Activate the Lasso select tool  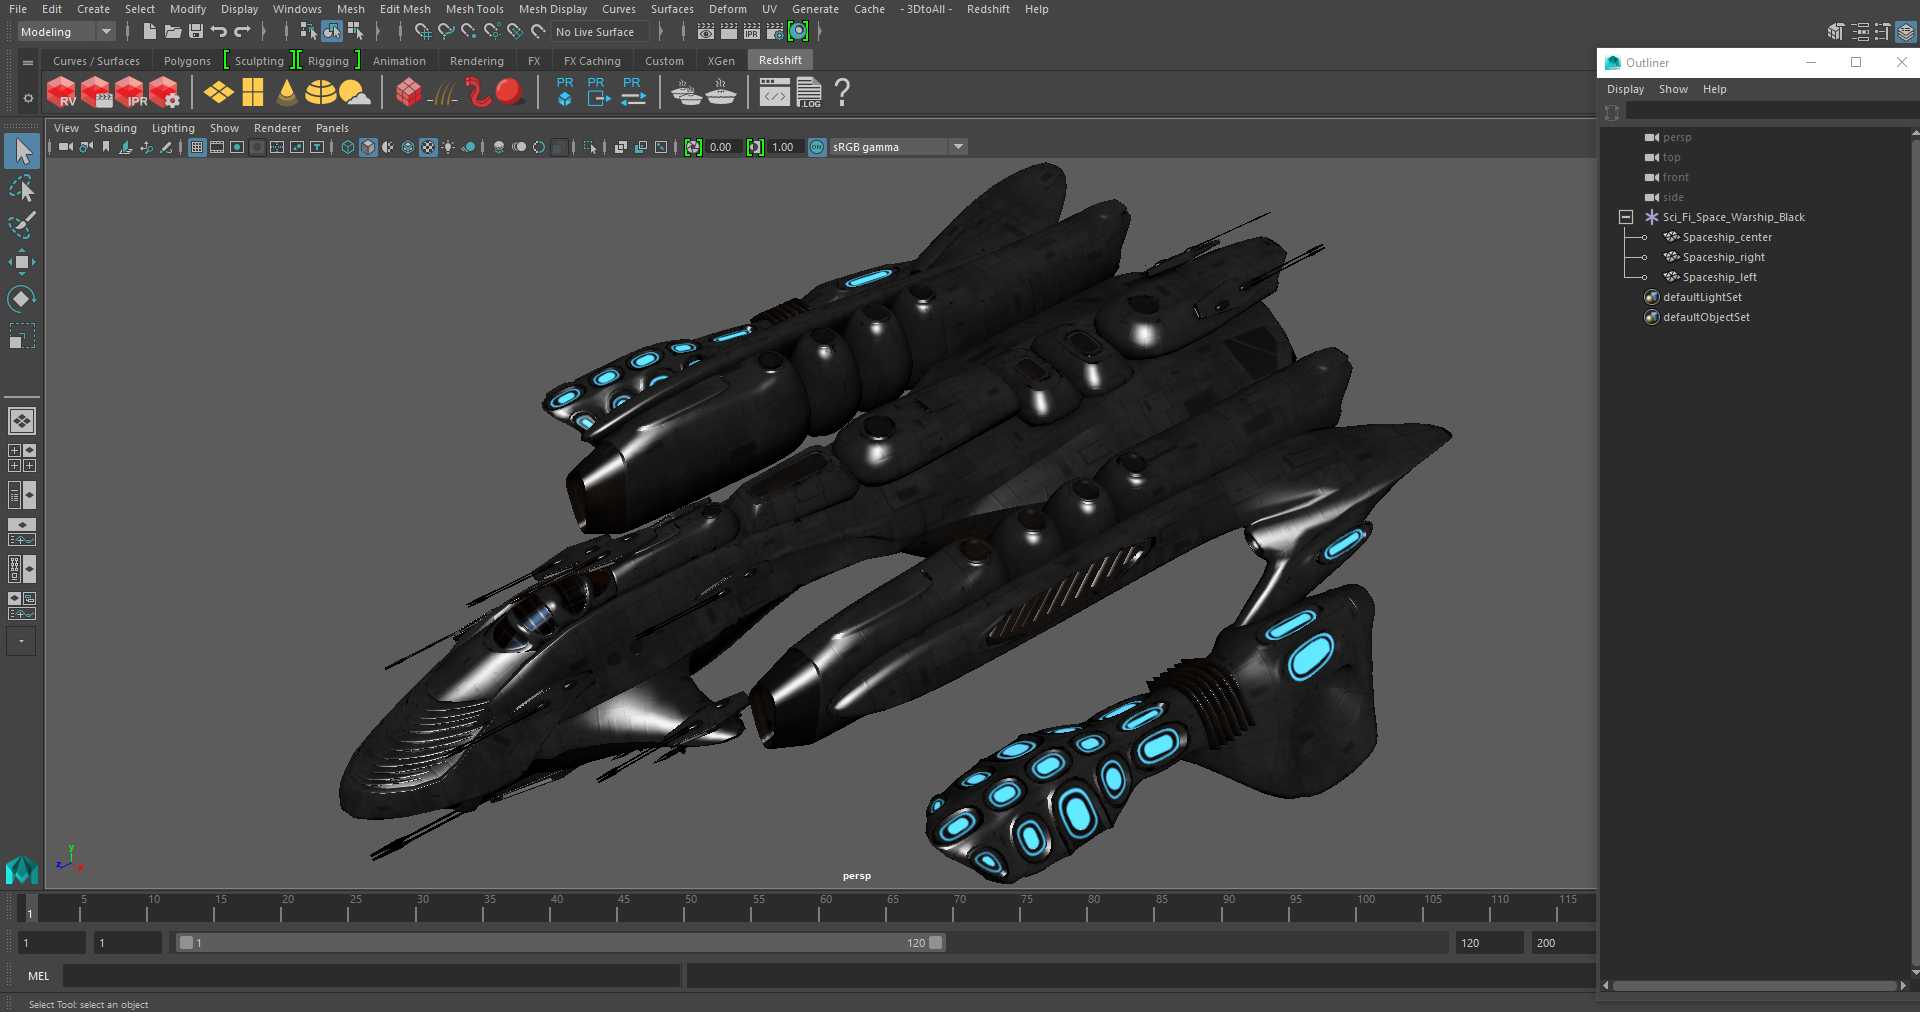coord(22,189)
